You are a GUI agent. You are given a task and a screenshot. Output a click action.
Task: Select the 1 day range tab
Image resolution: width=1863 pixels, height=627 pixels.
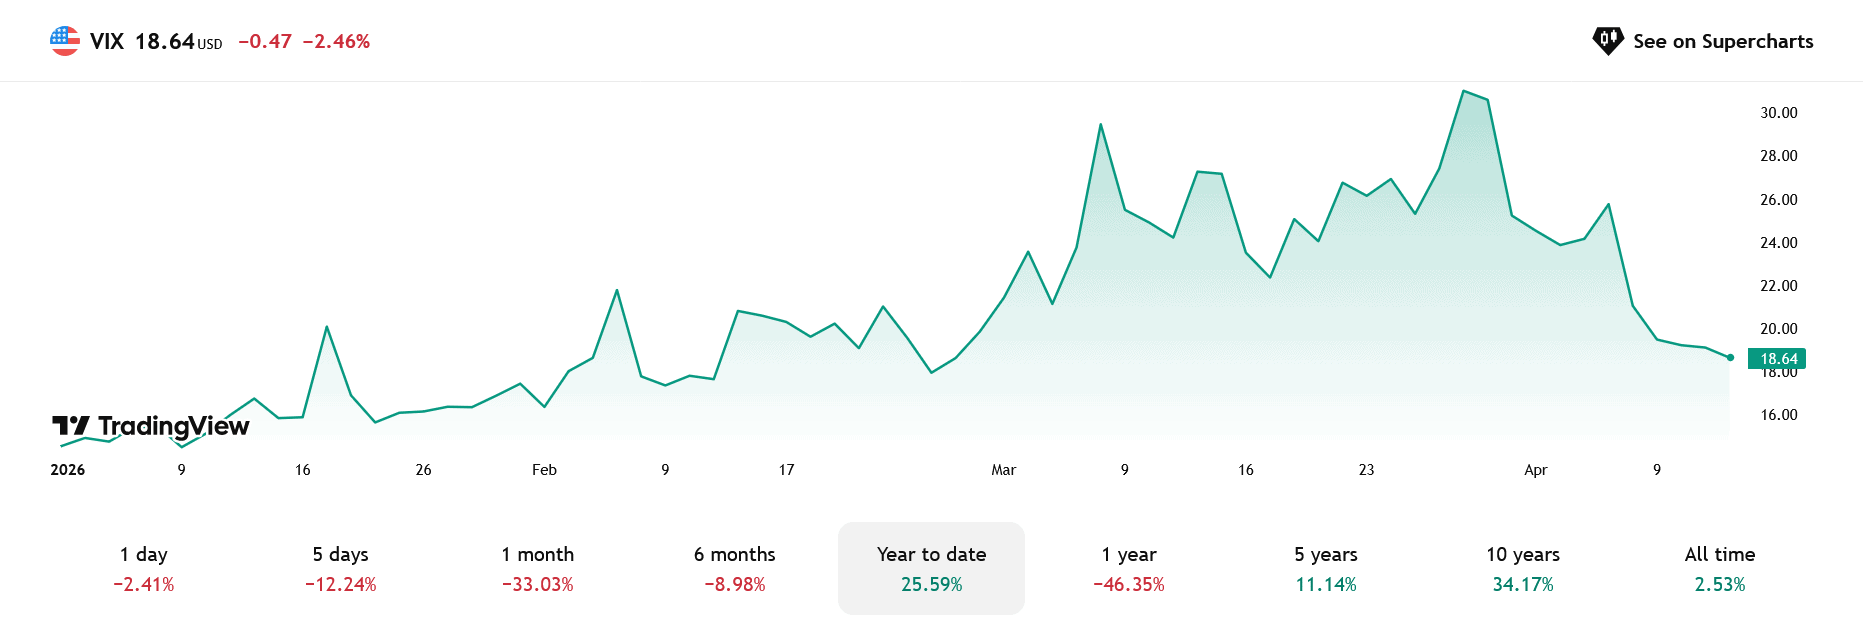(144, 568)
